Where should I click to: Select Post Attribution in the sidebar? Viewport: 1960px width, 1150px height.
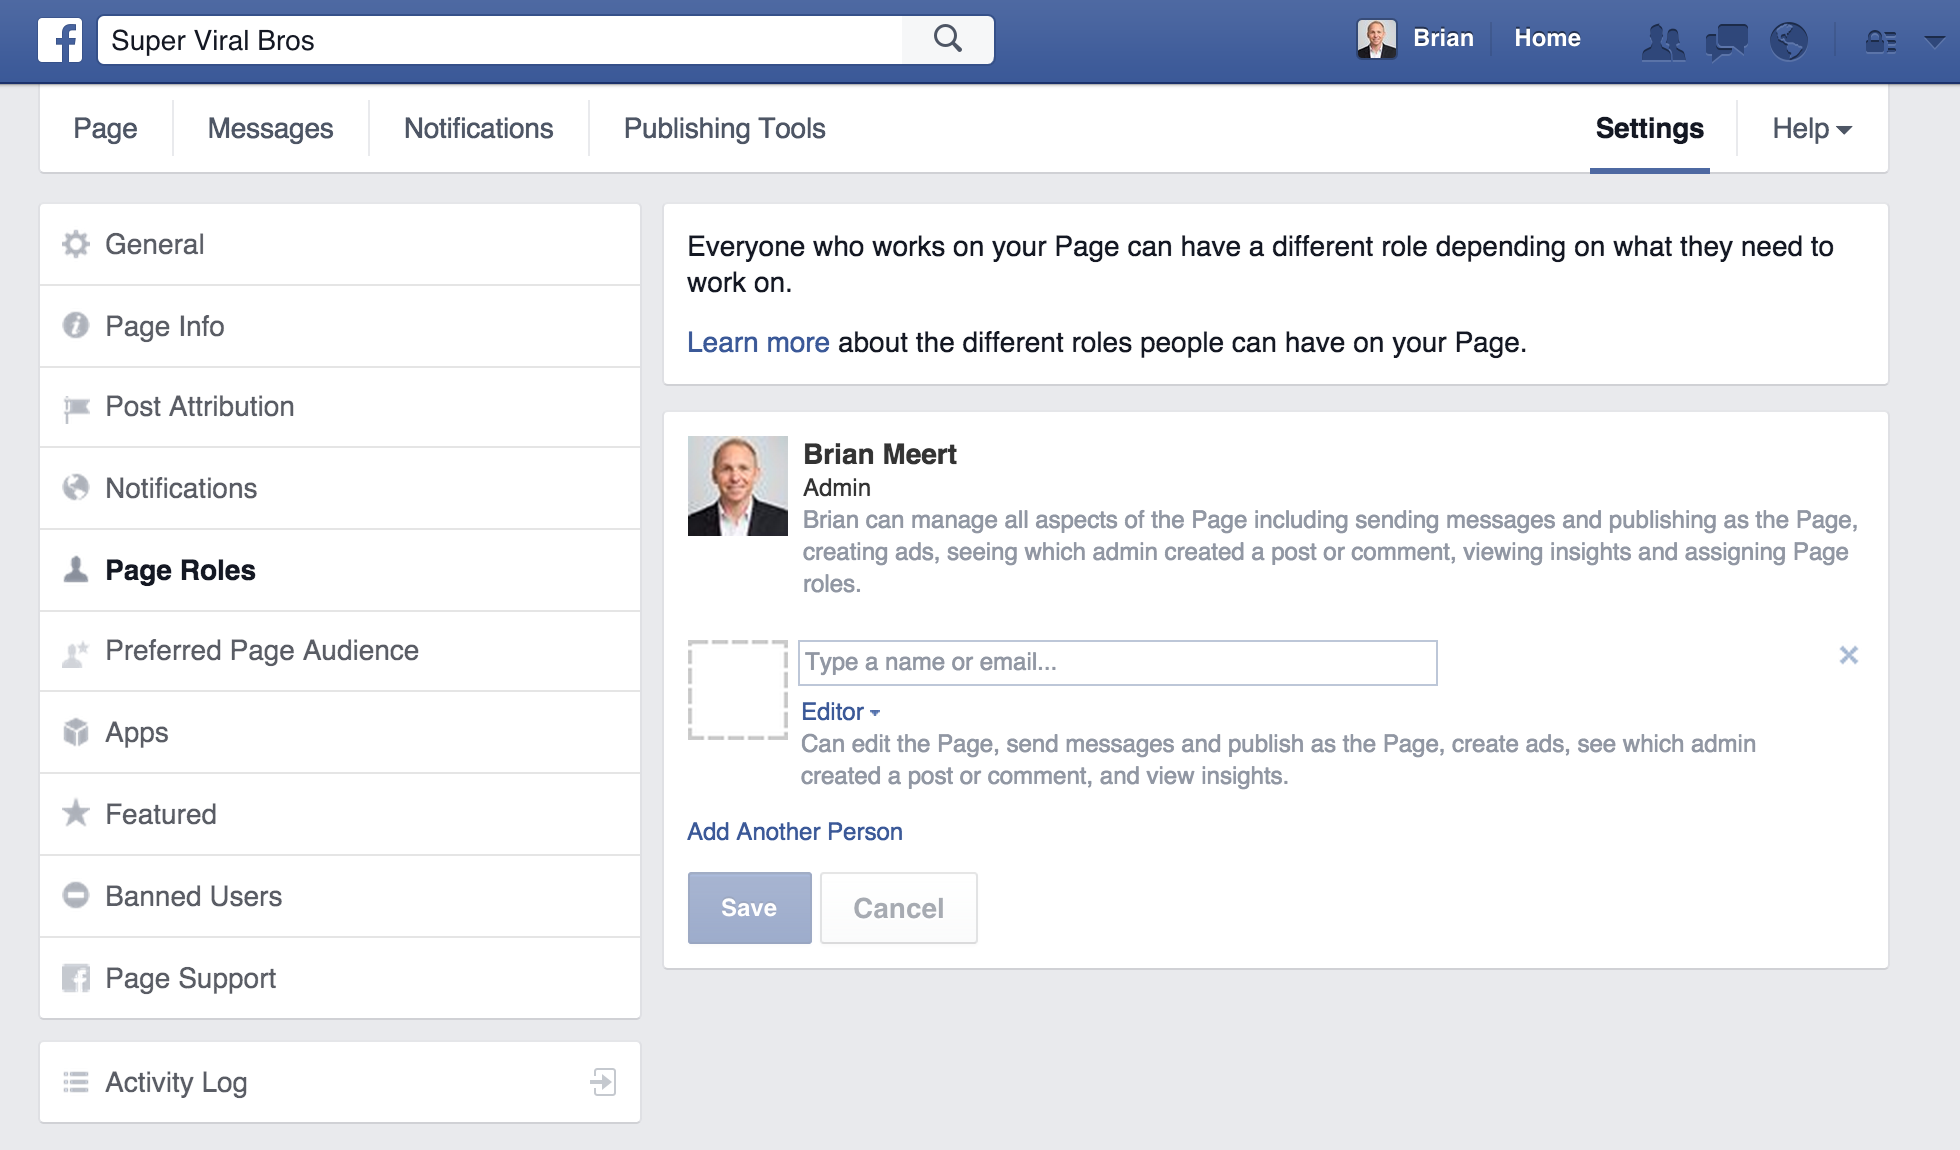pos(340,407)
